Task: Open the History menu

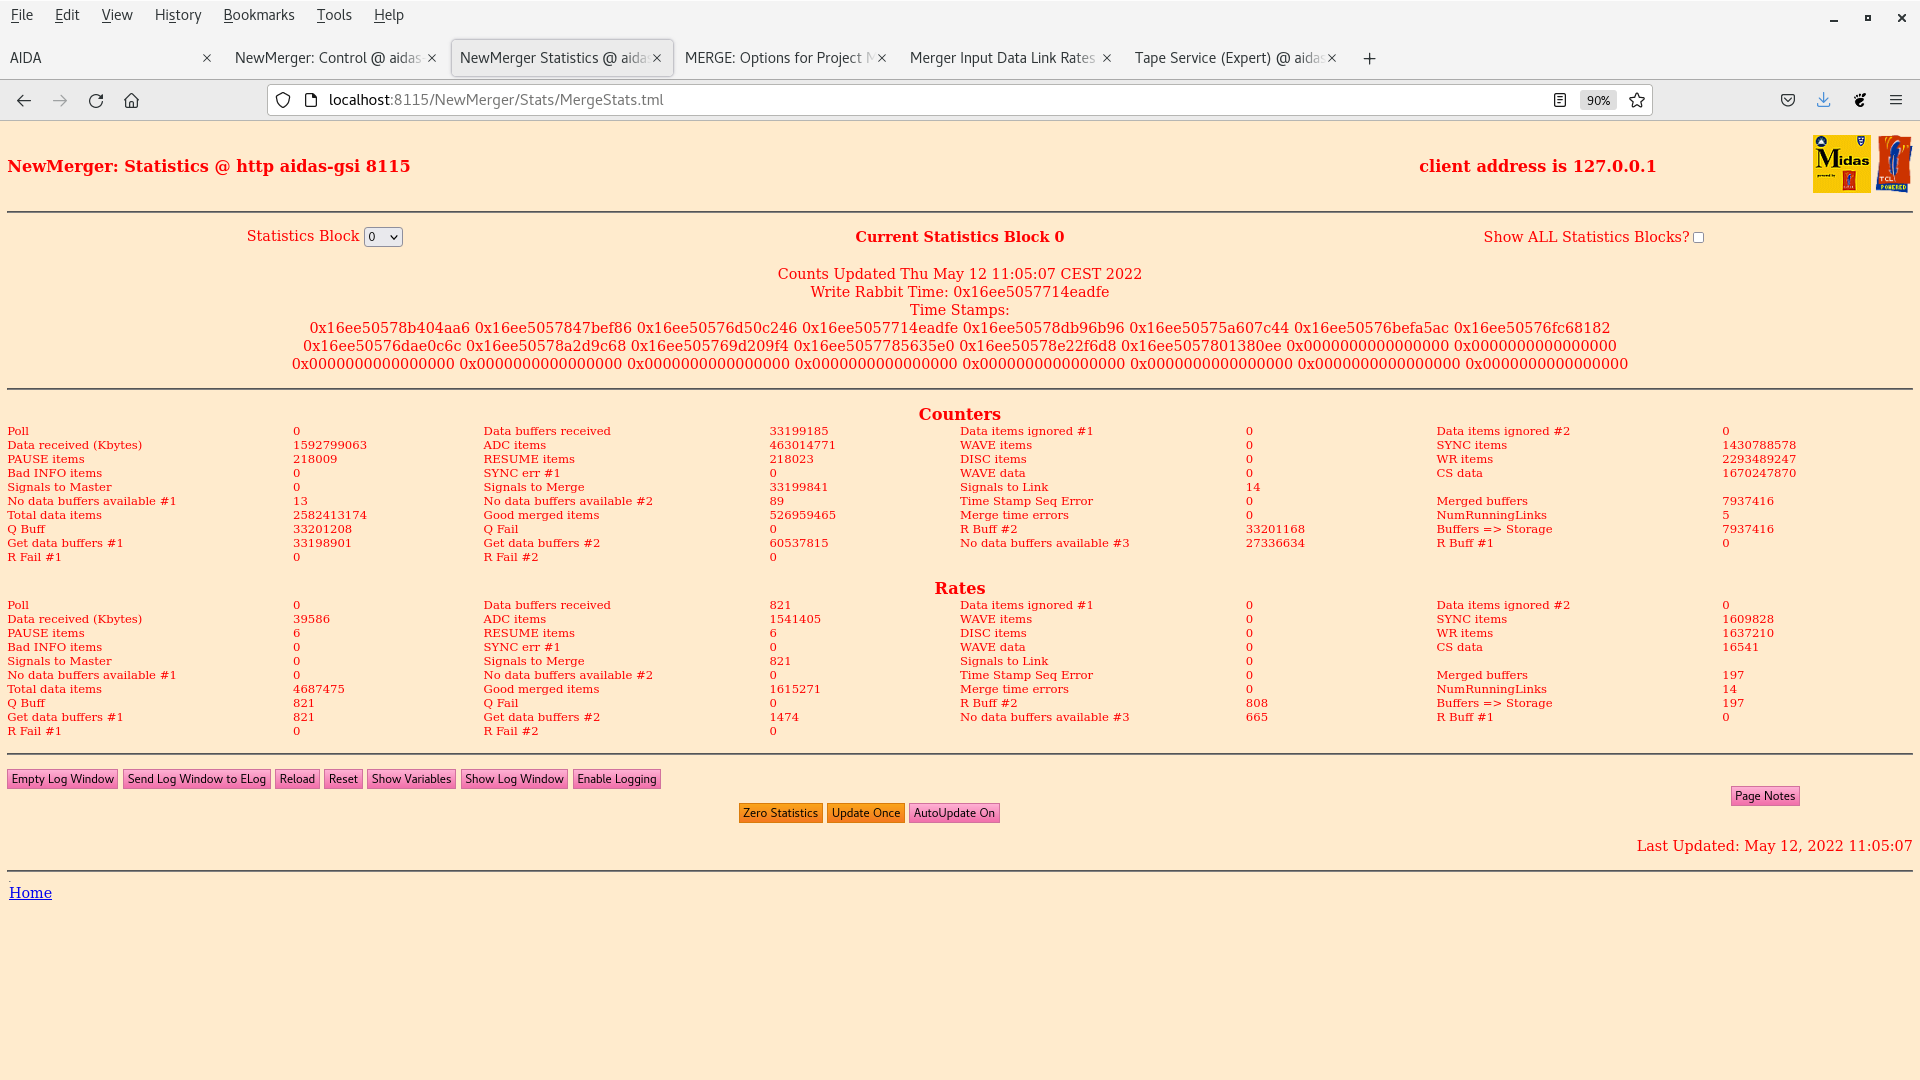Action: pos(178,15)
